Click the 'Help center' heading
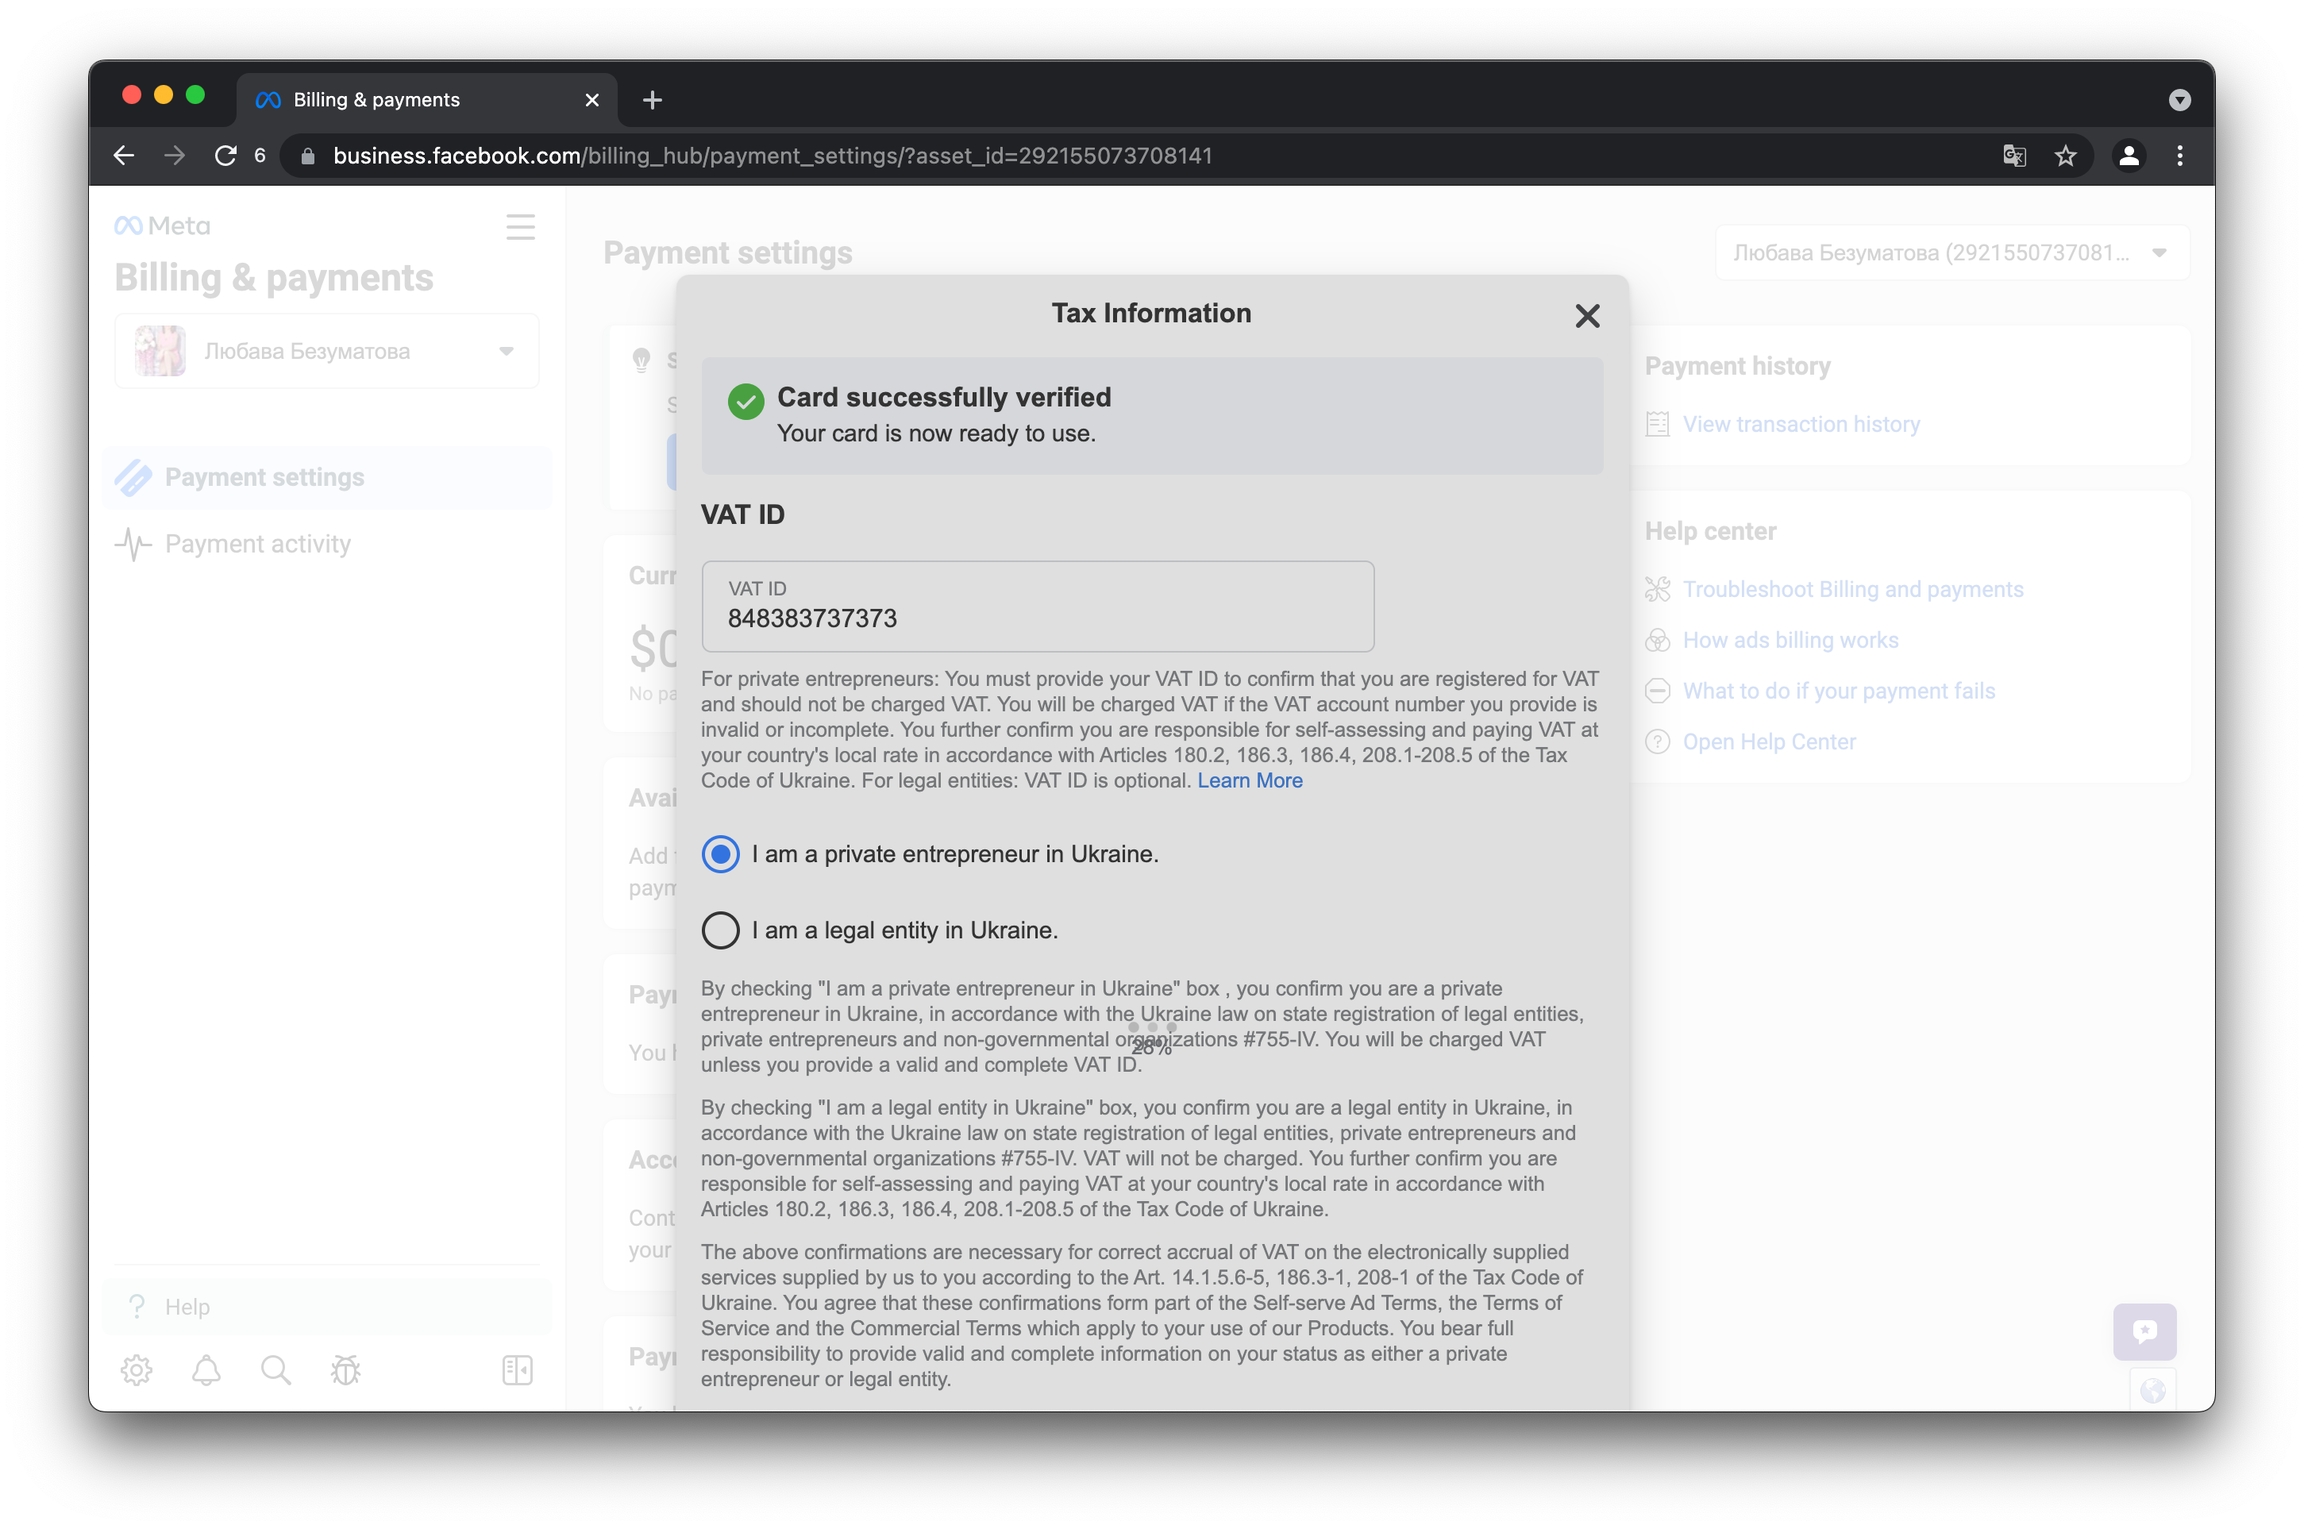 [x=1711, y=531]
